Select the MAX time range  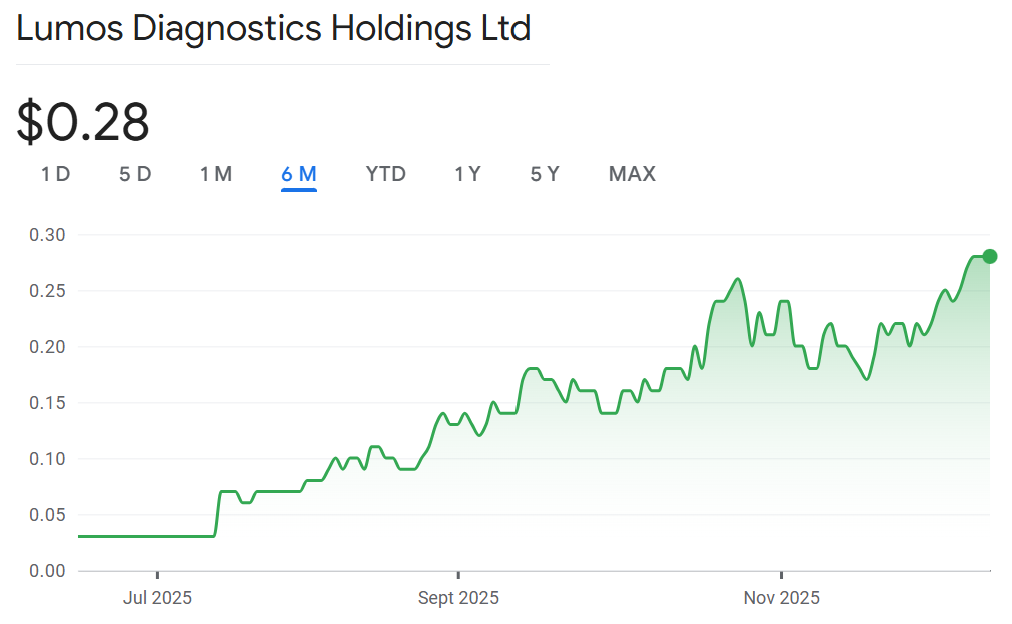click(632, 173)
